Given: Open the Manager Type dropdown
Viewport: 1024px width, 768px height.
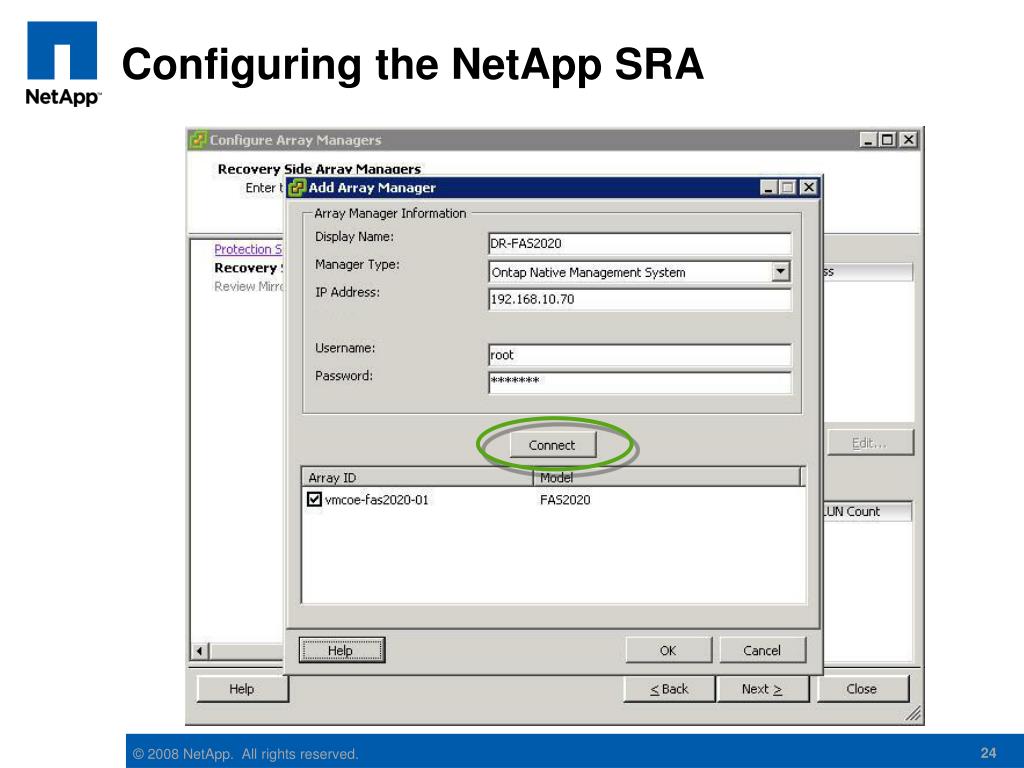Looking at the screenshot, I should pos(780,272).
